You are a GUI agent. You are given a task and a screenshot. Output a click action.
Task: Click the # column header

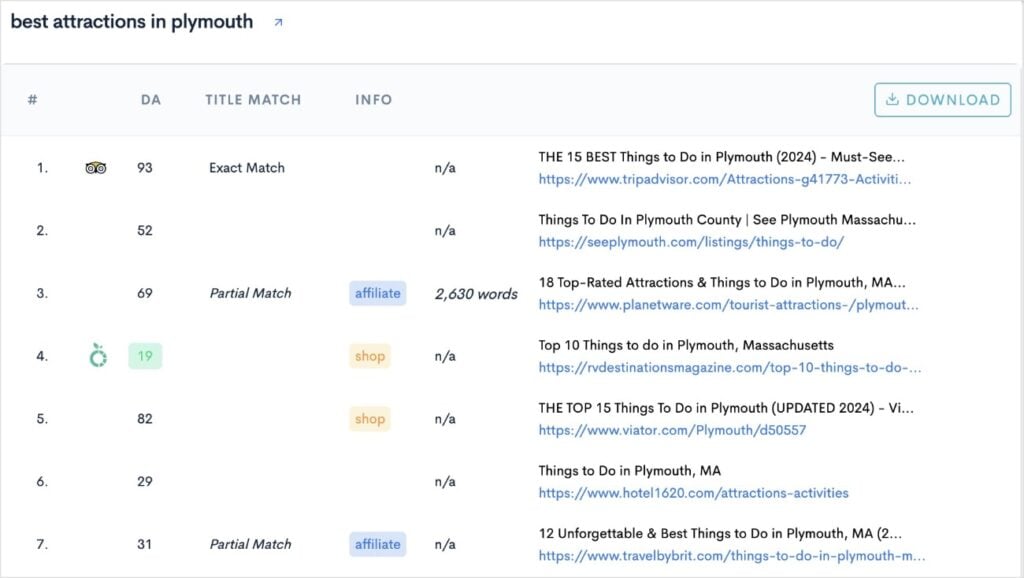(x=31, y=99)
